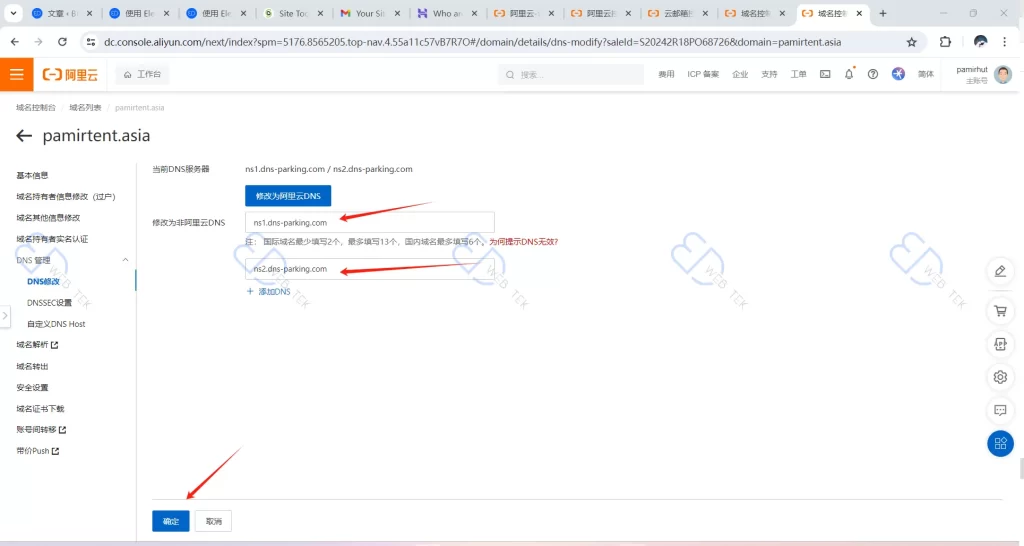This screenshot has width=1024, height=546.
Task: Click 修改为阿里云DNS button
Action: click(x=288, y=196)
